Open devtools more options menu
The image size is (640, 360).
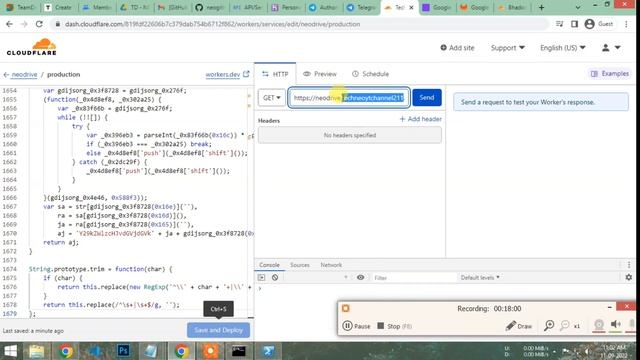pos(629,265)
